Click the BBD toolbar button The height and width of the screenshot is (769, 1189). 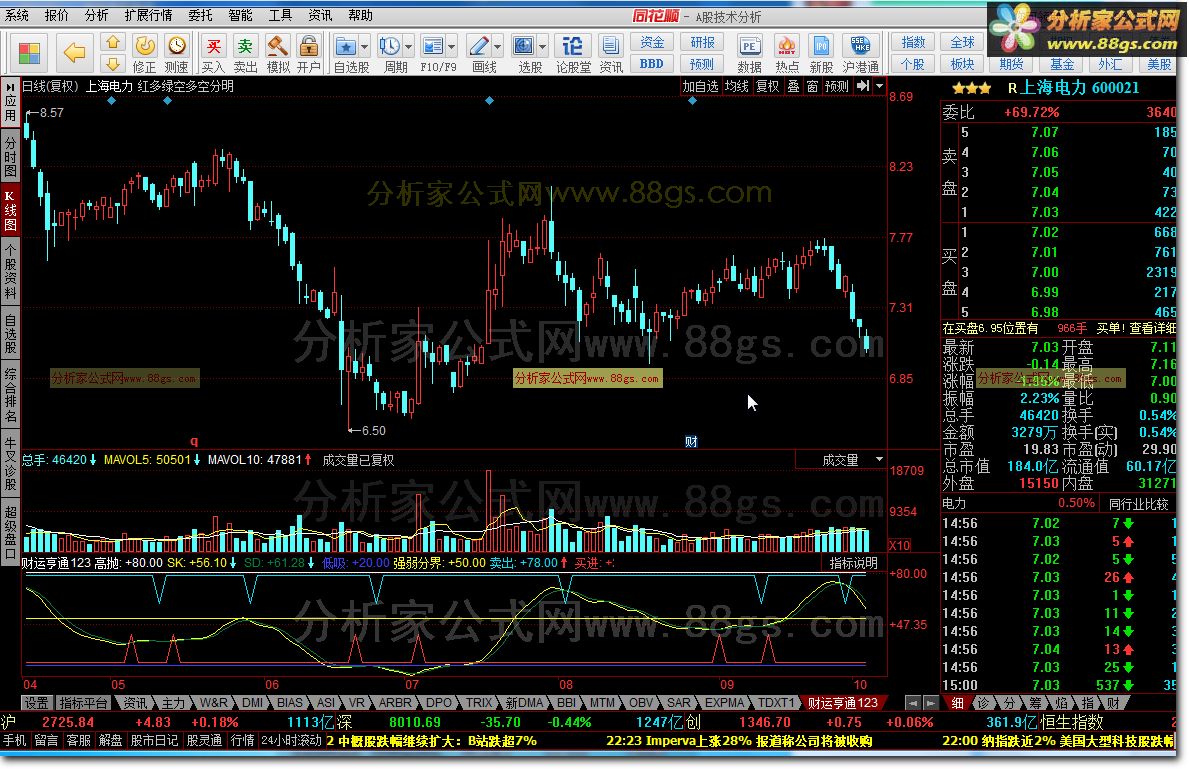pyautogui.click(x=652, y=64)
